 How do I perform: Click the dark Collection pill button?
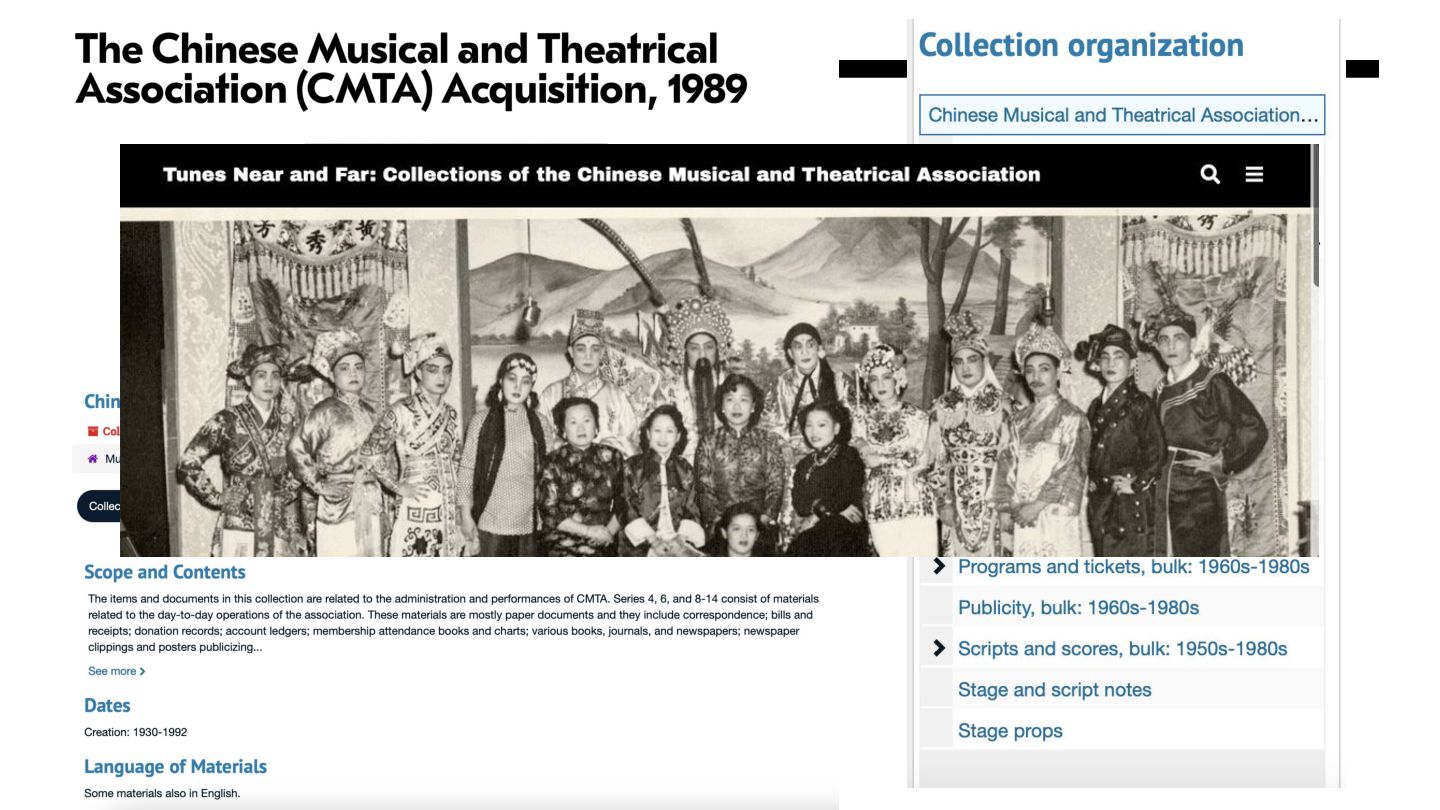(98, 506)
